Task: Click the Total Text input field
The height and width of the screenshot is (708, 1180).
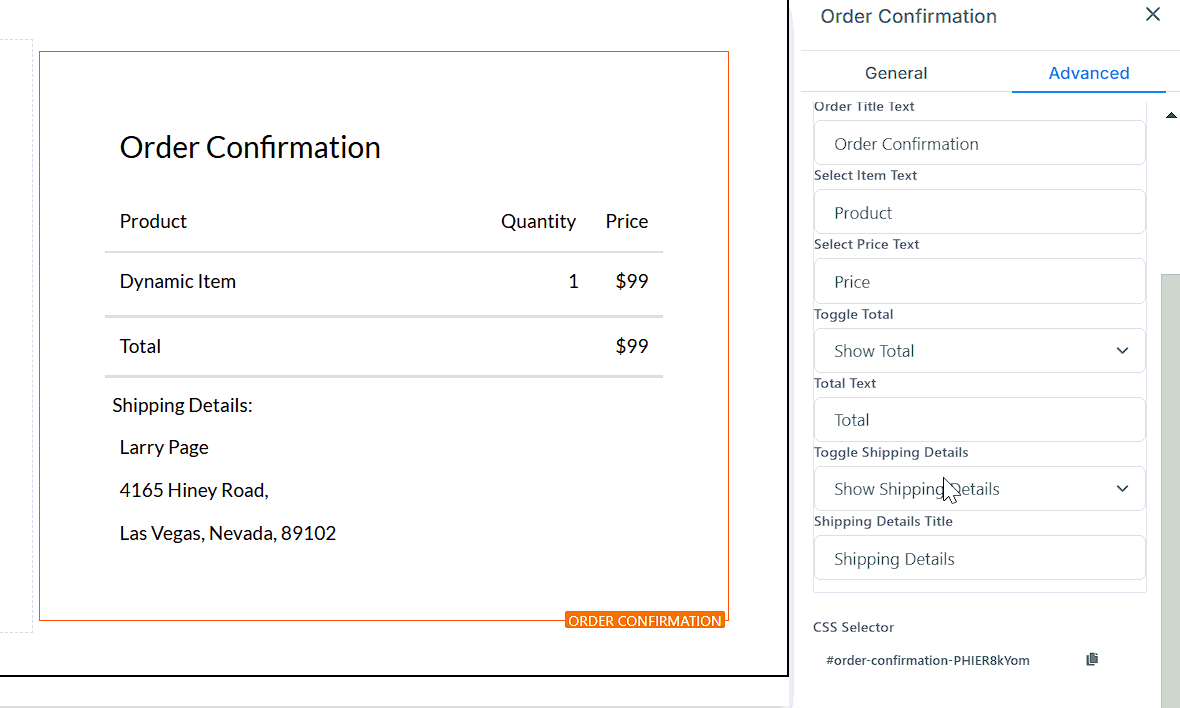Action: pos(979,420)
